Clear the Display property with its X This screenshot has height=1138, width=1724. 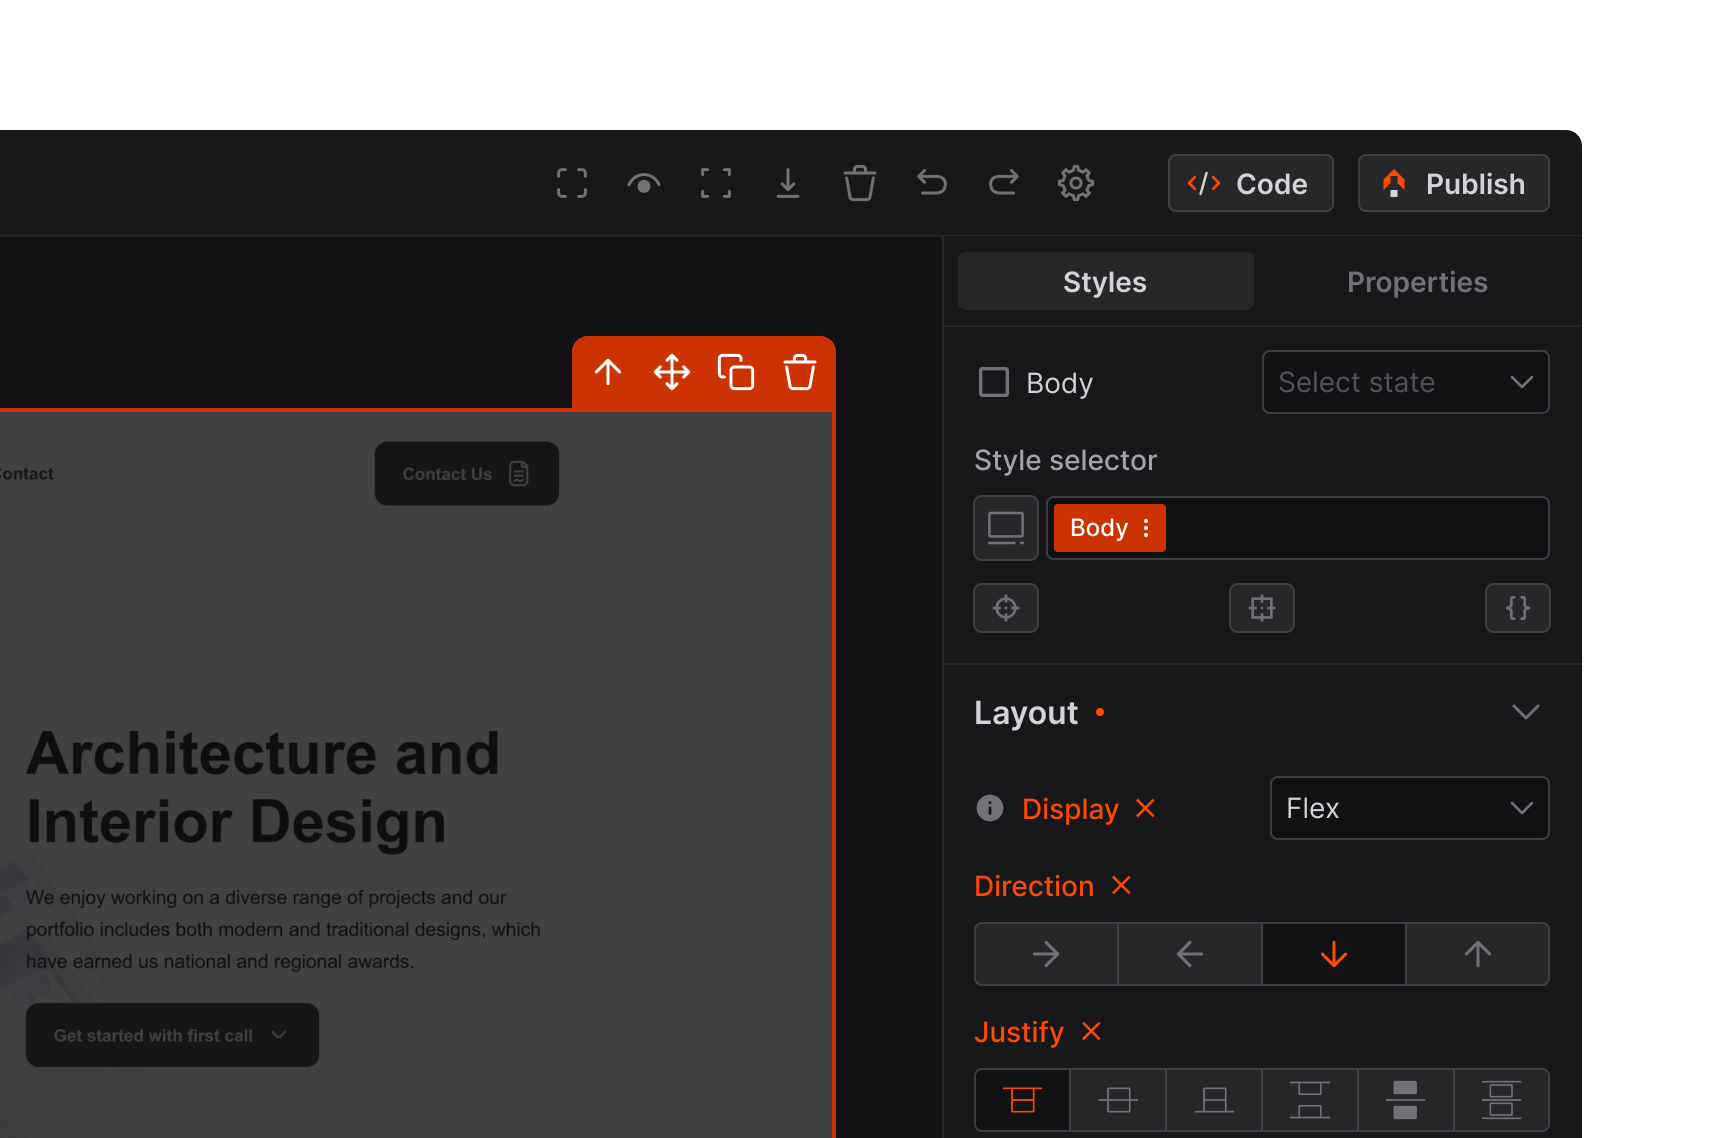[1146, 808]
